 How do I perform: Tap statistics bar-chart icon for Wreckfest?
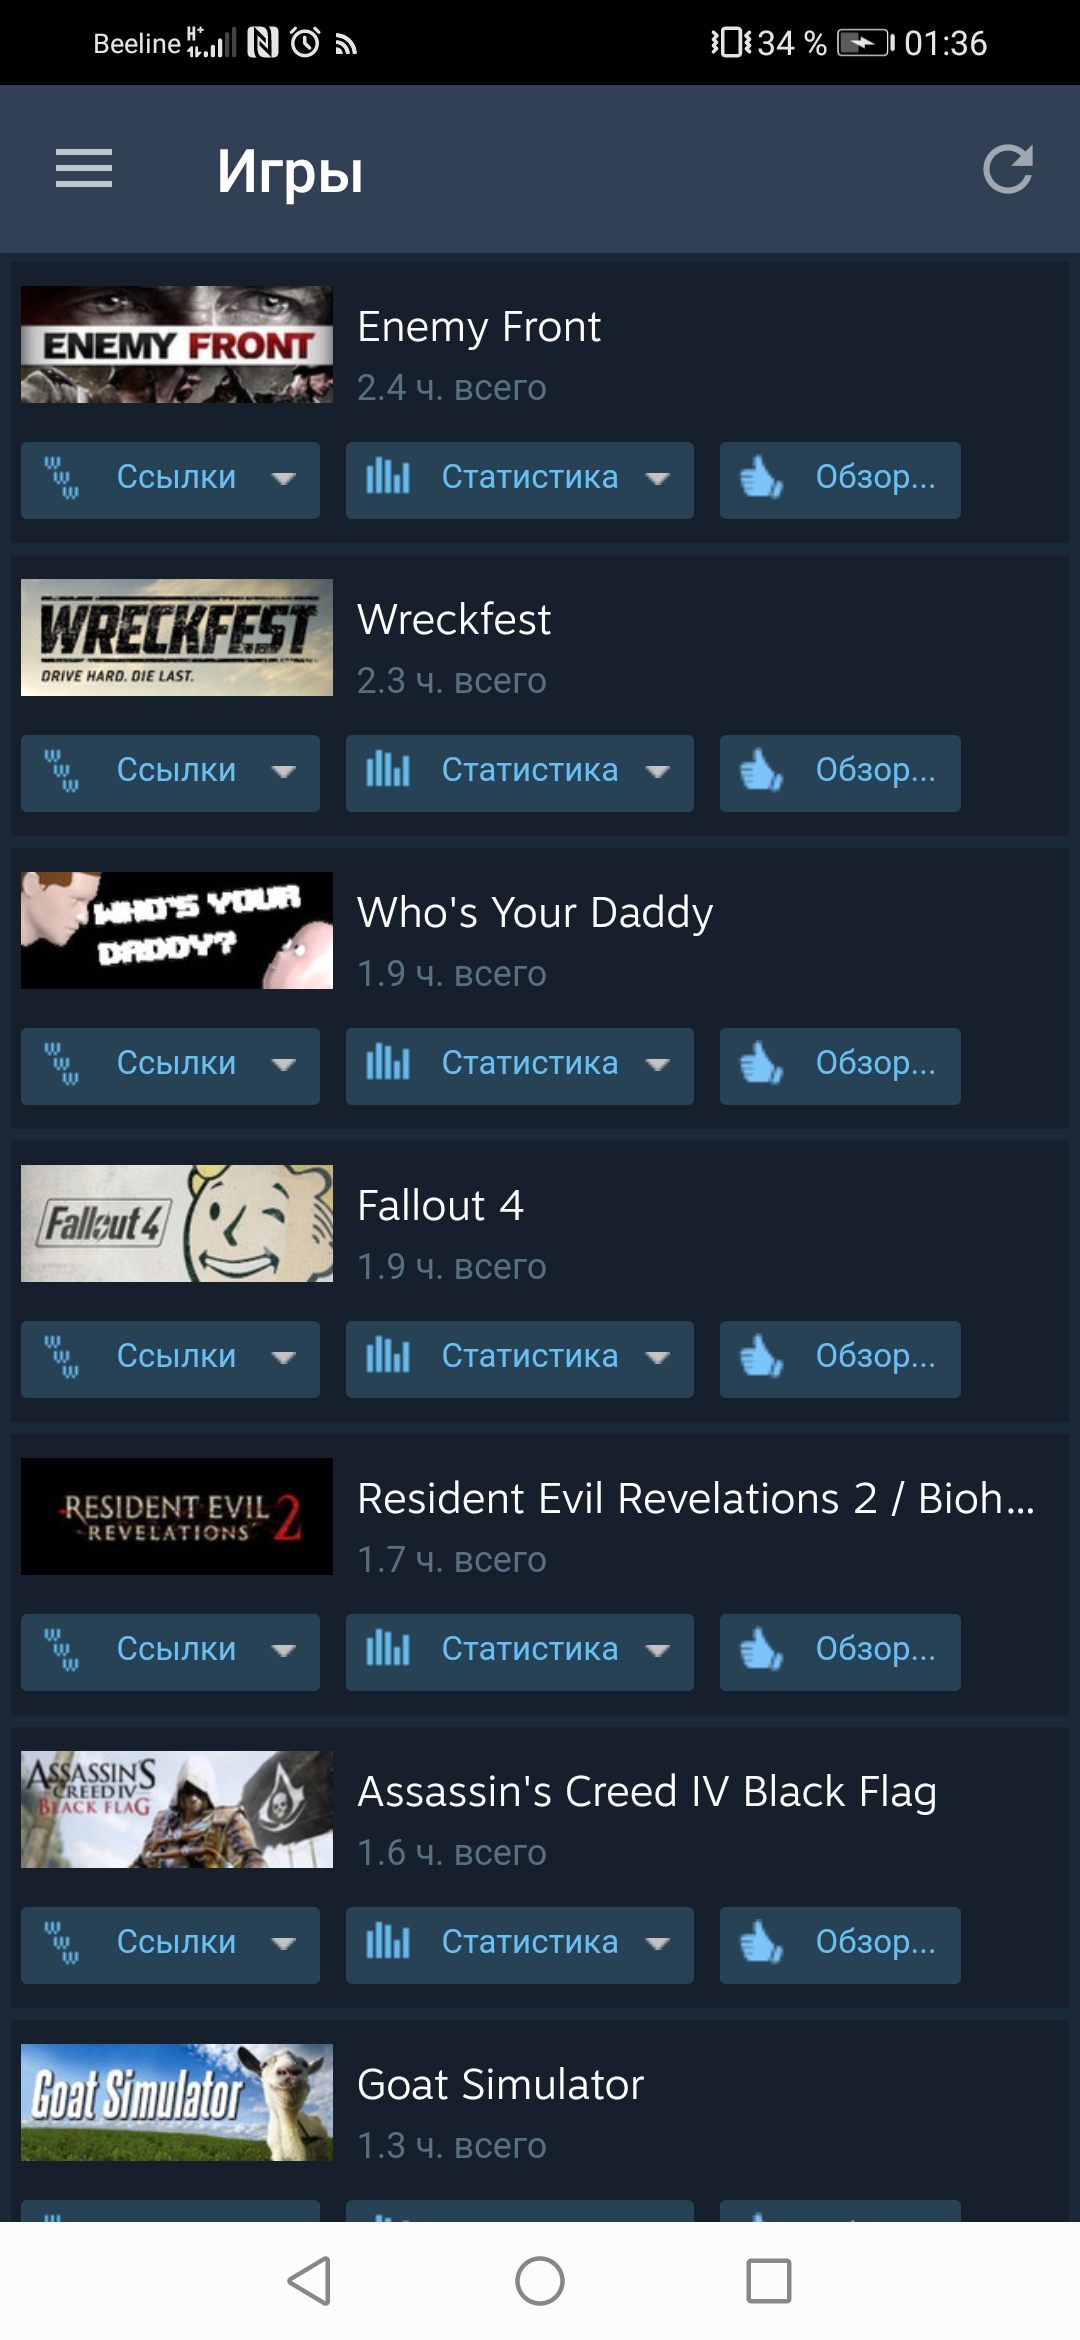click(x=388, y=770)
